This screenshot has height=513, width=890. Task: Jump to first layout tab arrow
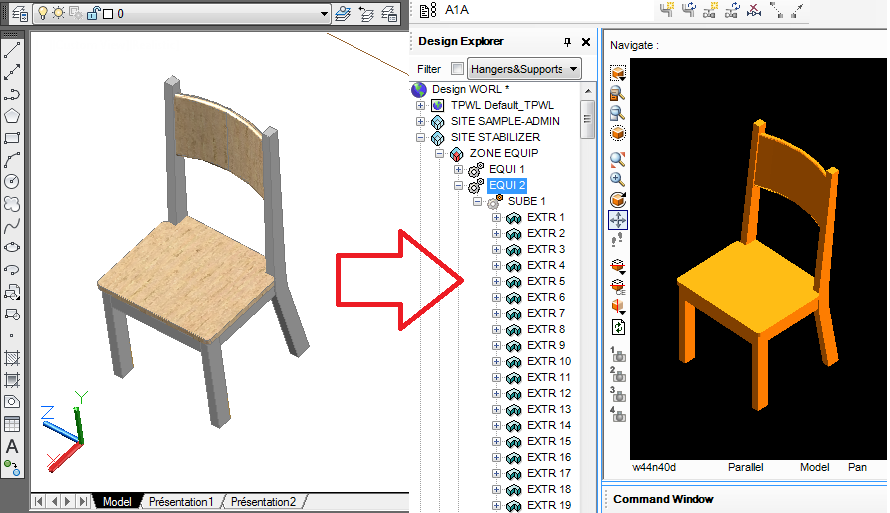pyautogui.click(x=39, y=502)
